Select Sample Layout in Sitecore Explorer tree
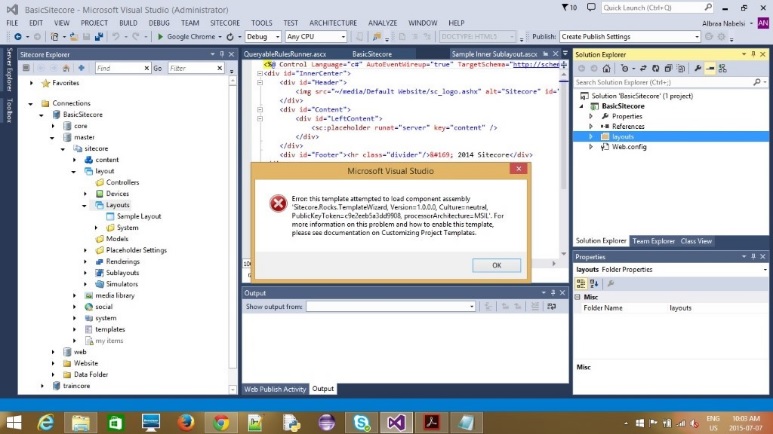This screenshot has height=434, width=773. click(x=139, y=217)
